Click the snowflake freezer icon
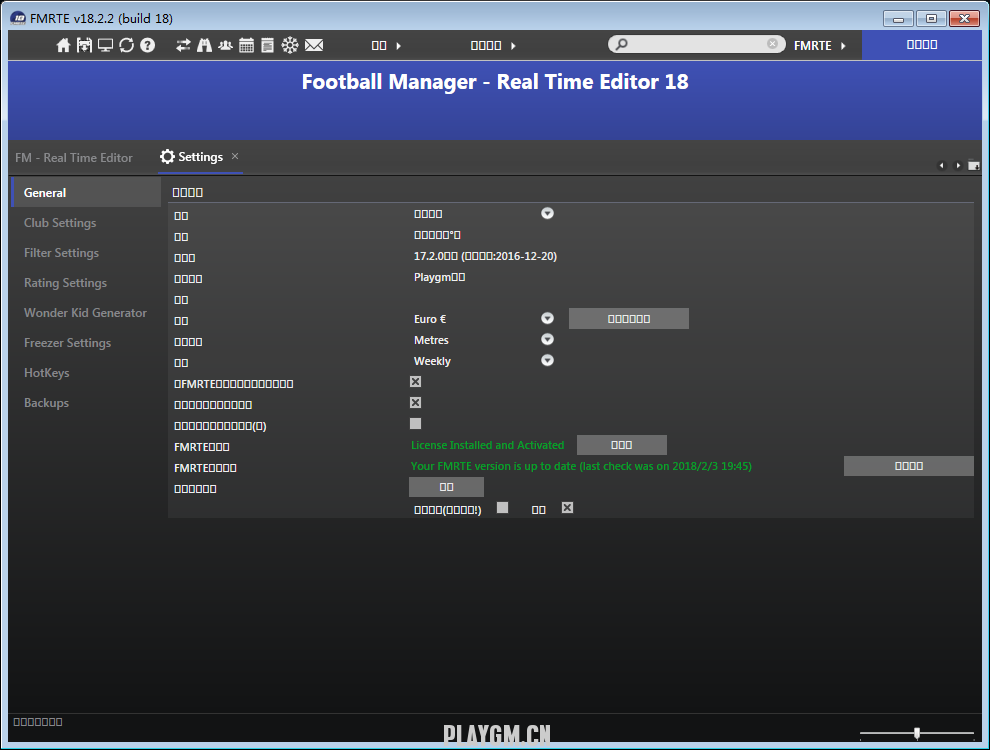The image size is (990, 750). click(289, 45)
